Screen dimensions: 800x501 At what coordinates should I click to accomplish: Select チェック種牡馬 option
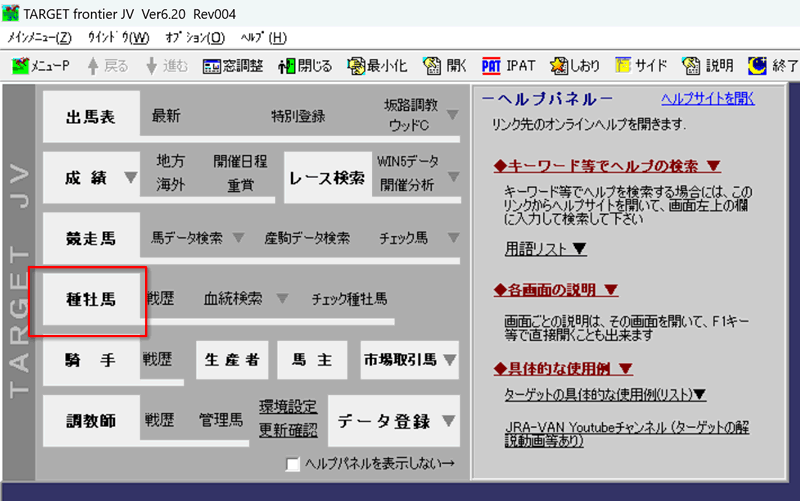click(349, 299)
